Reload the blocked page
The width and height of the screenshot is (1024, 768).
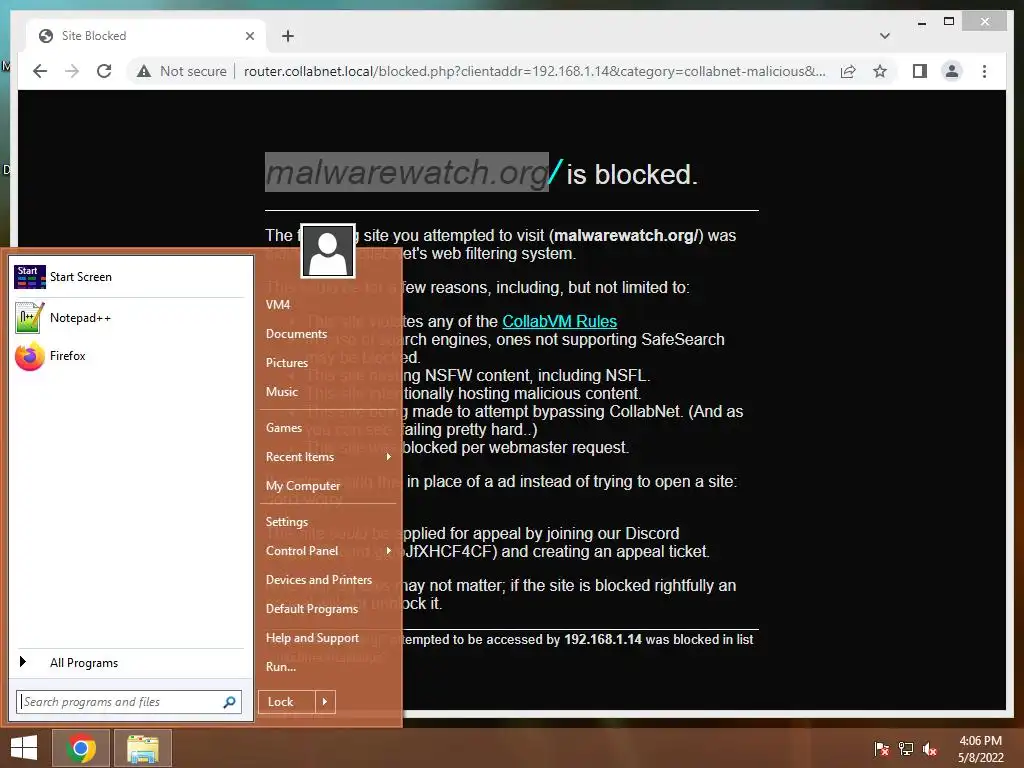point(104,71)
